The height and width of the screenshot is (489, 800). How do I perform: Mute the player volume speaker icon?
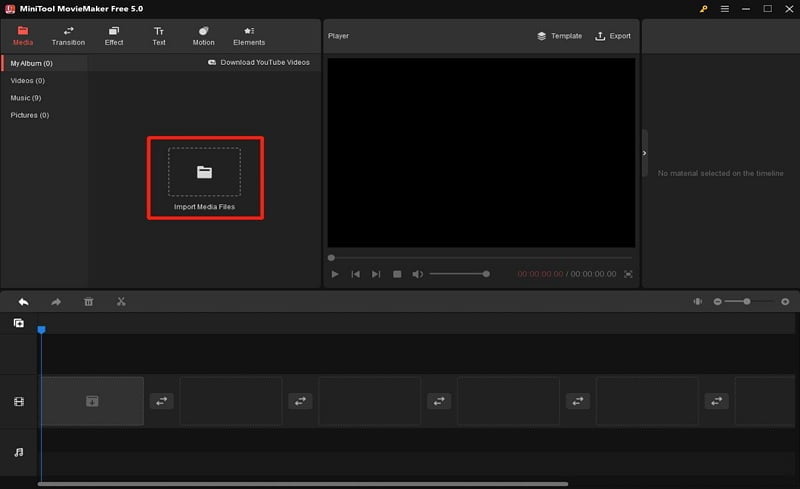(417, 274)
